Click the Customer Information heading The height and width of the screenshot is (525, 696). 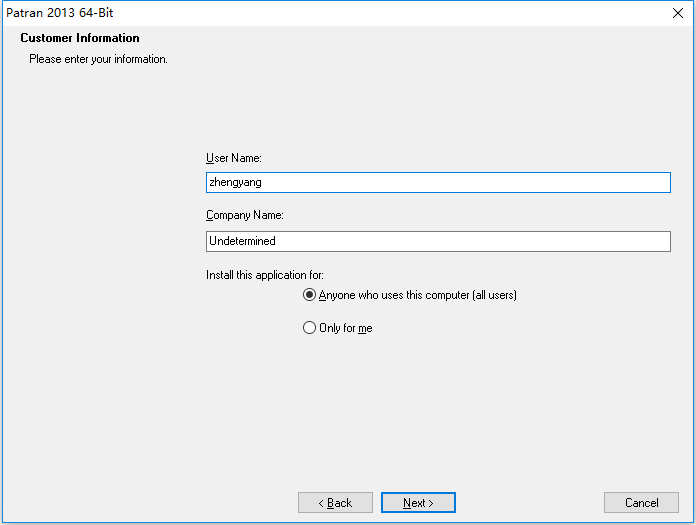[x=80, y=38]
